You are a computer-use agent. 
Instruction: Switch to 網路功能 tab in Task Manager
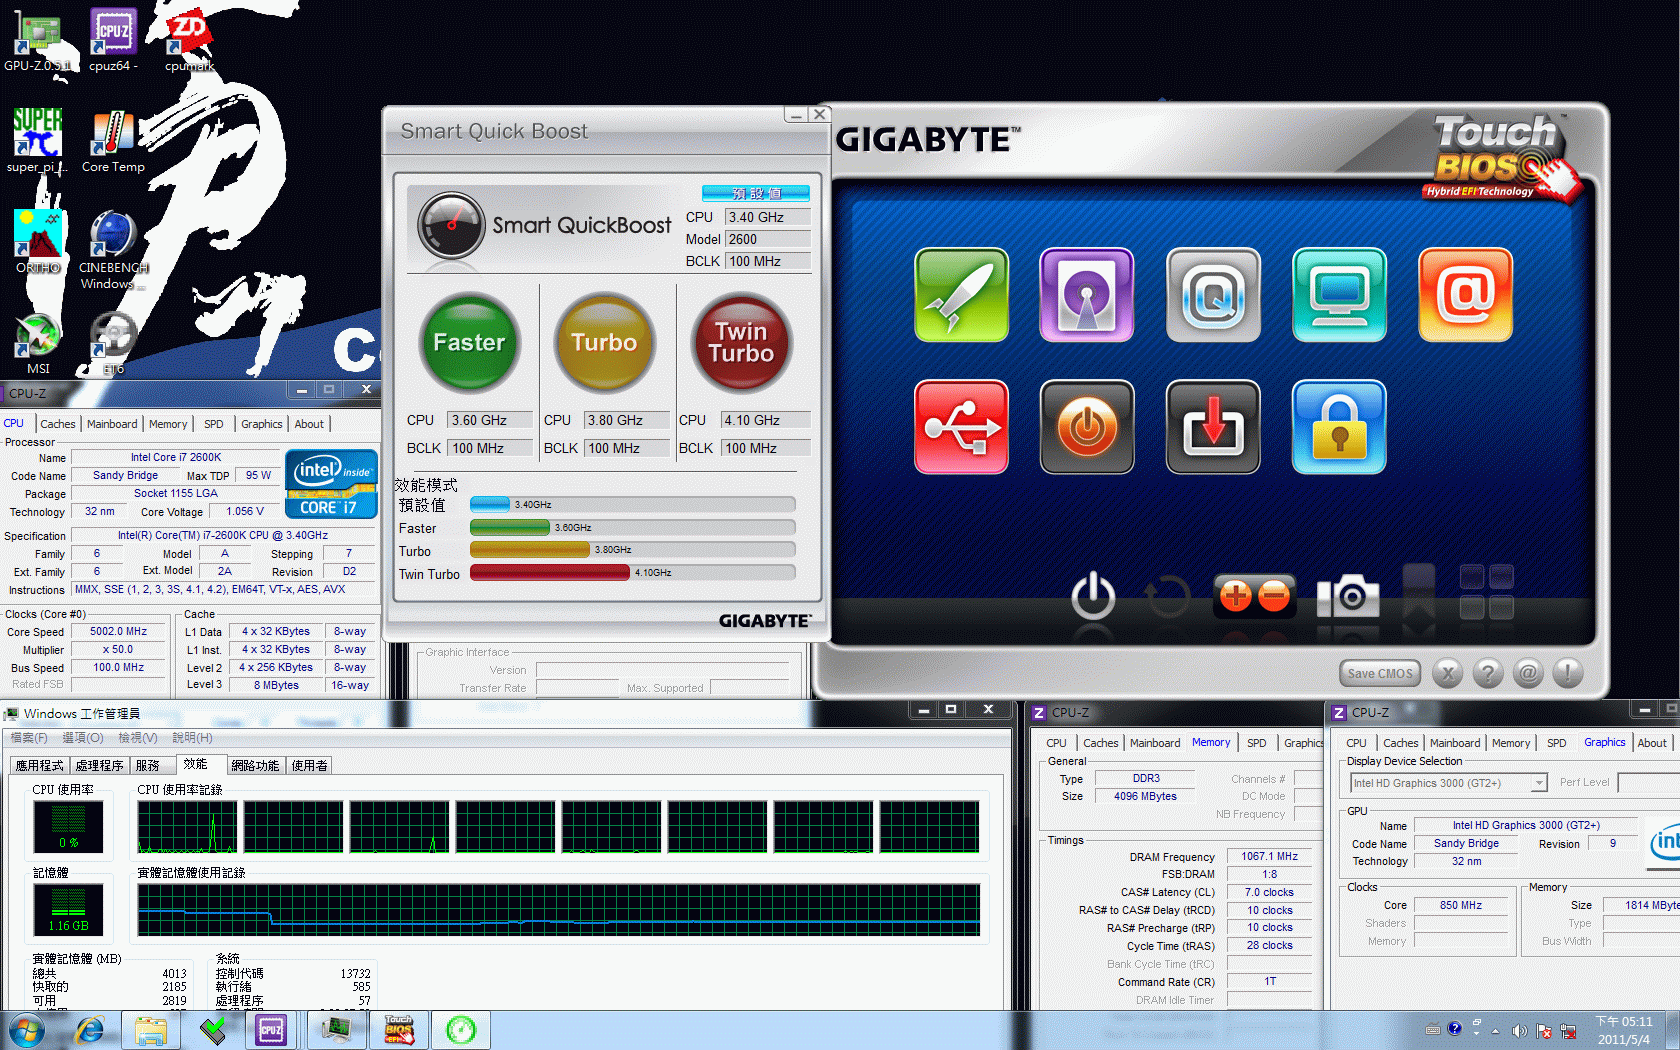tap(255, 766)
